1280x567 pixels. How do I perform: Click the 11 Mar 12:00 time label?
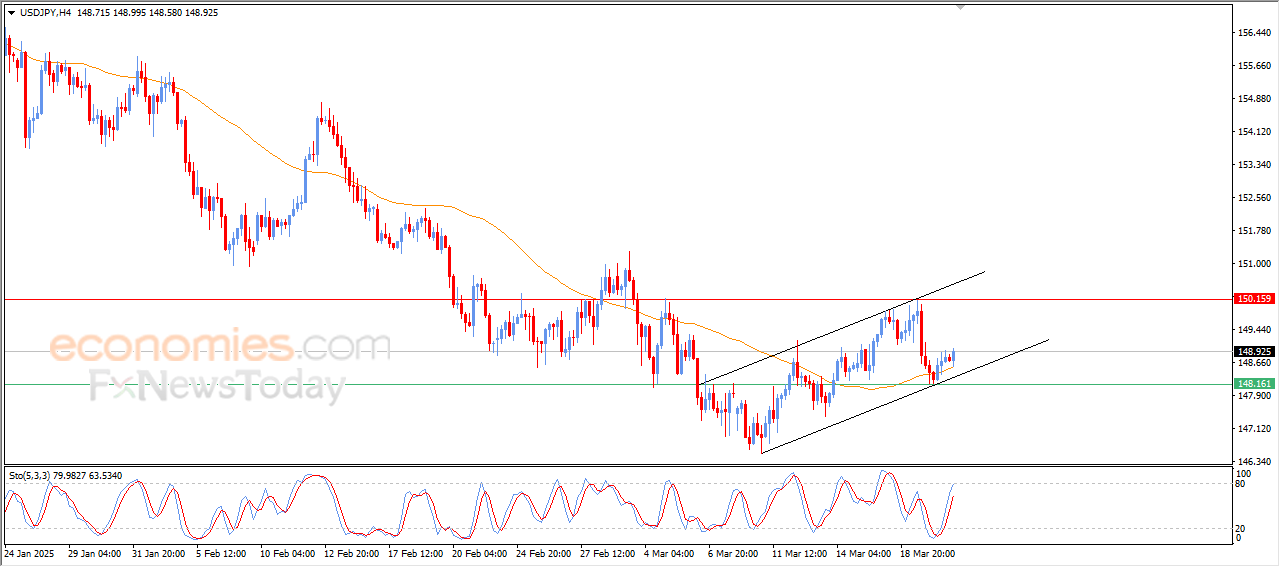799,553
